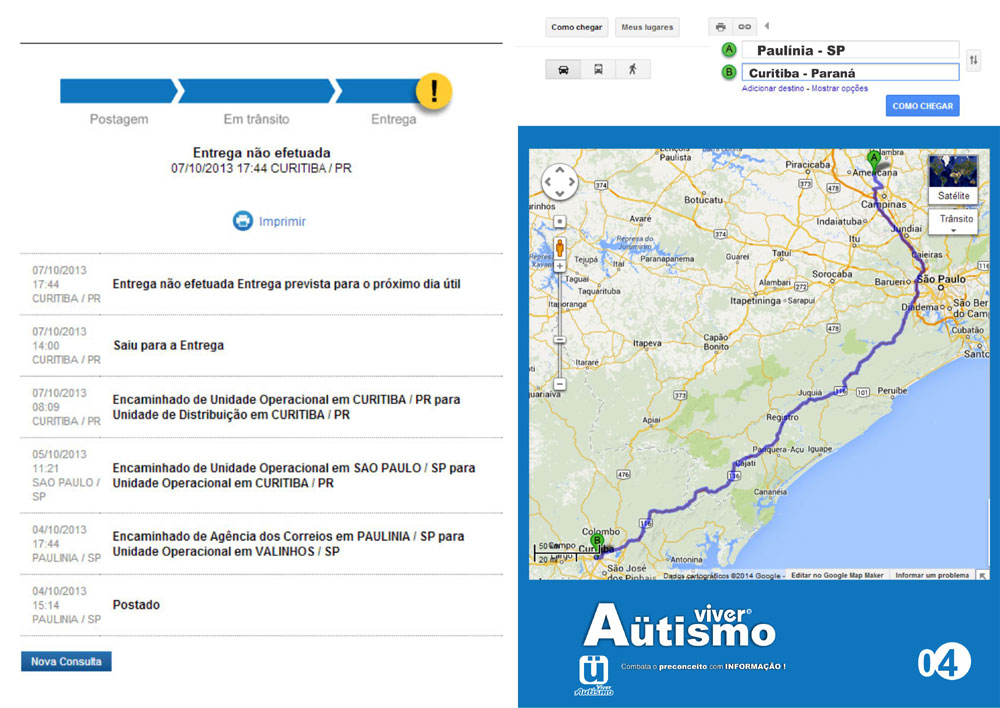Image resolution: width=1000 pixels, height=708 pixels.
Task: Click the zoom out minus button on map
Action: [x=560, y=383]
